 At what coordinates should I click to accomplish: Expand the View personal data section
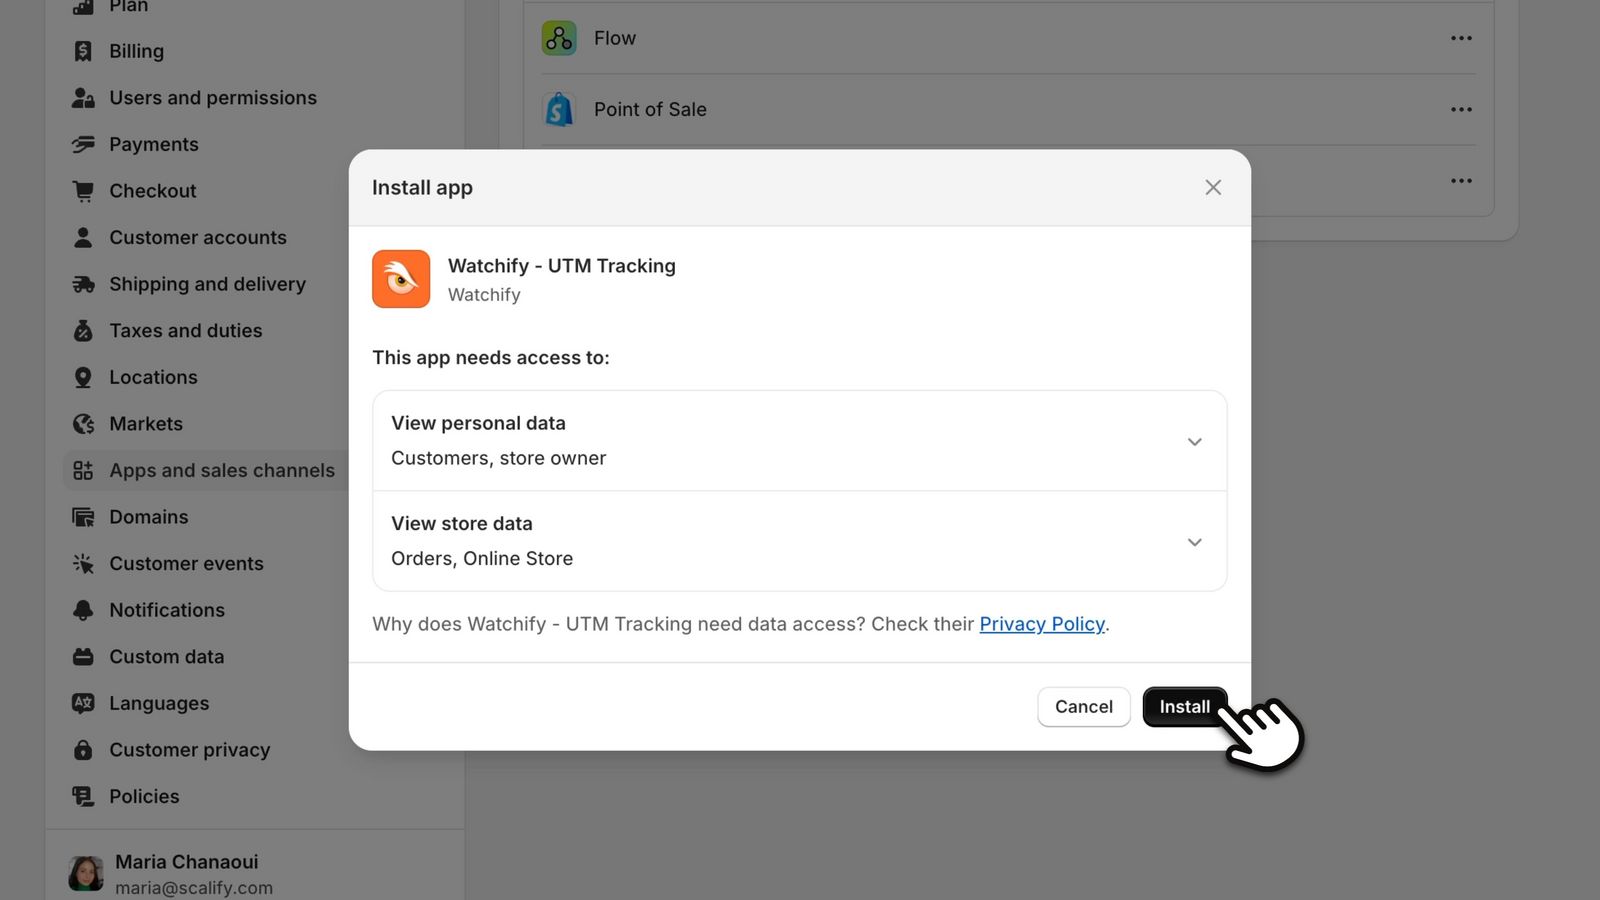click(x=1194, y=441)
